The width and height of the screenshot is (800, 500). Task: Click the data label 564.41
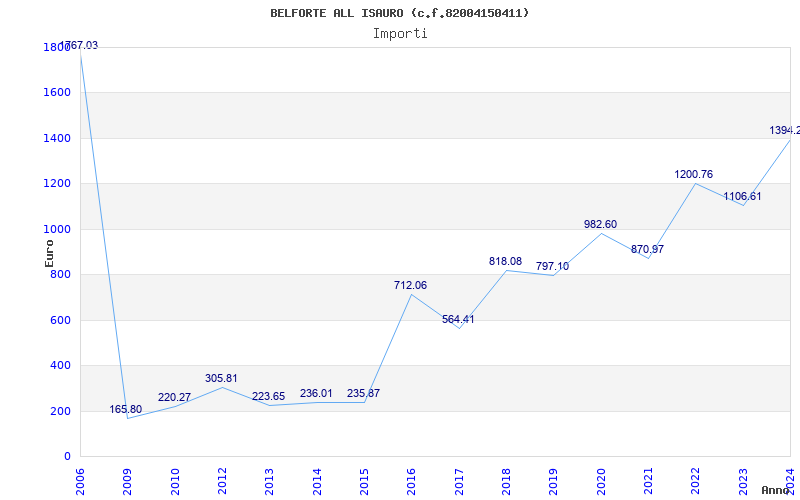click(x=458, y=319)
